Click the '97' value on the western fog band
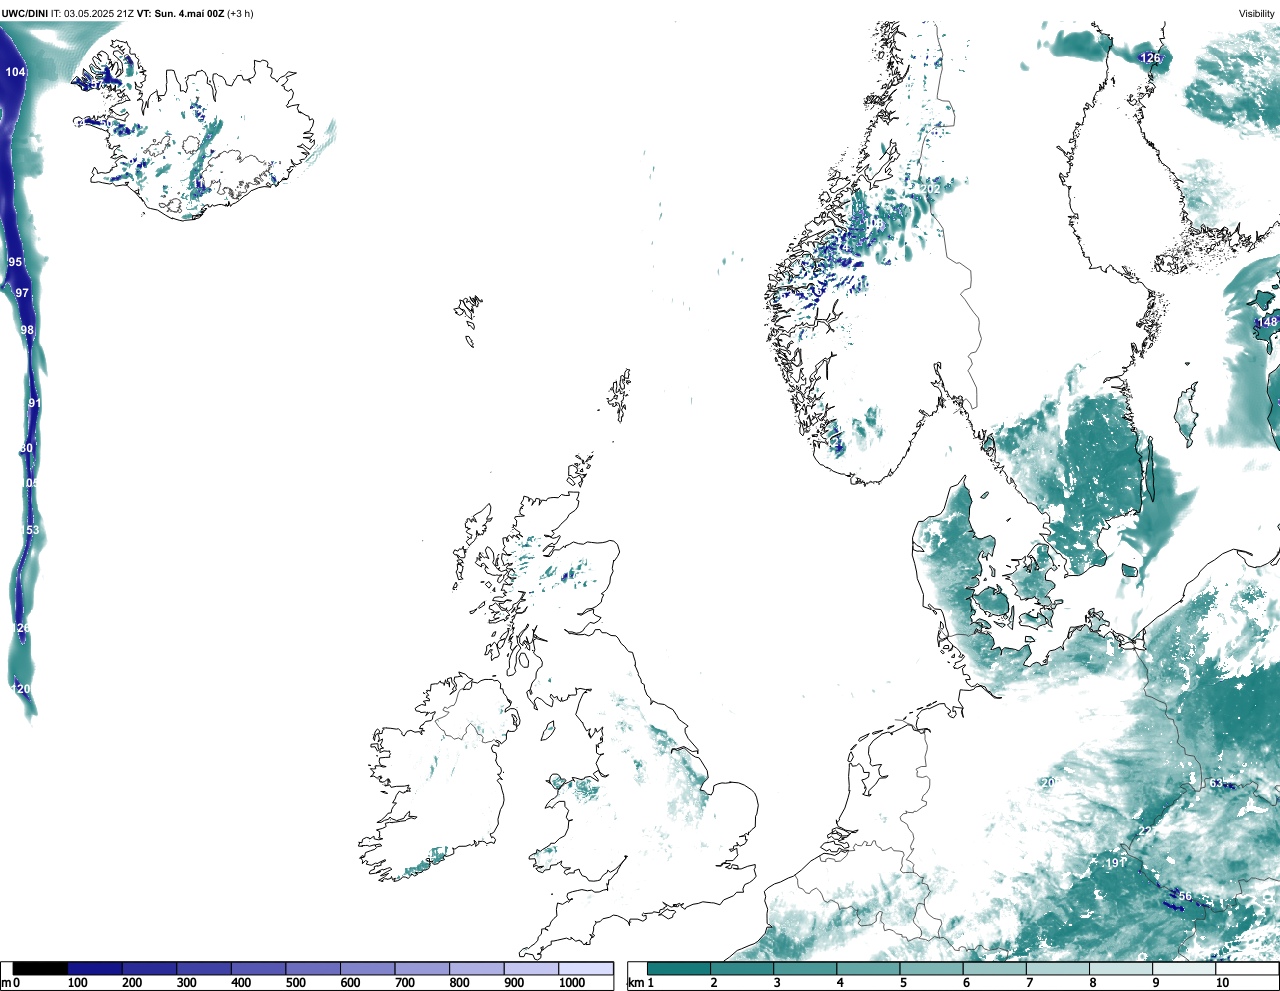The height and width of the screenshot is (991, 1280). coord(22,293)
